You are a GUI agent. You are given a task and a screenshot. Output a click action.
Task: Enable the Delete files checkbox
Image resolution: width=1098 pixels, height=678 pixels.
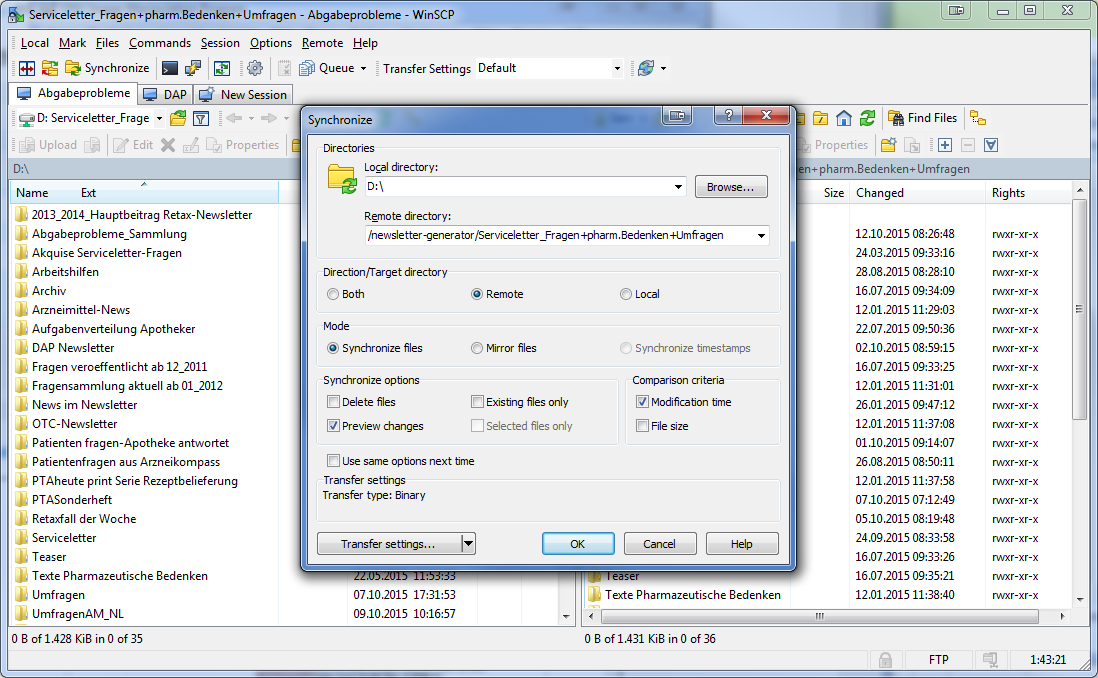pos(334,402)
